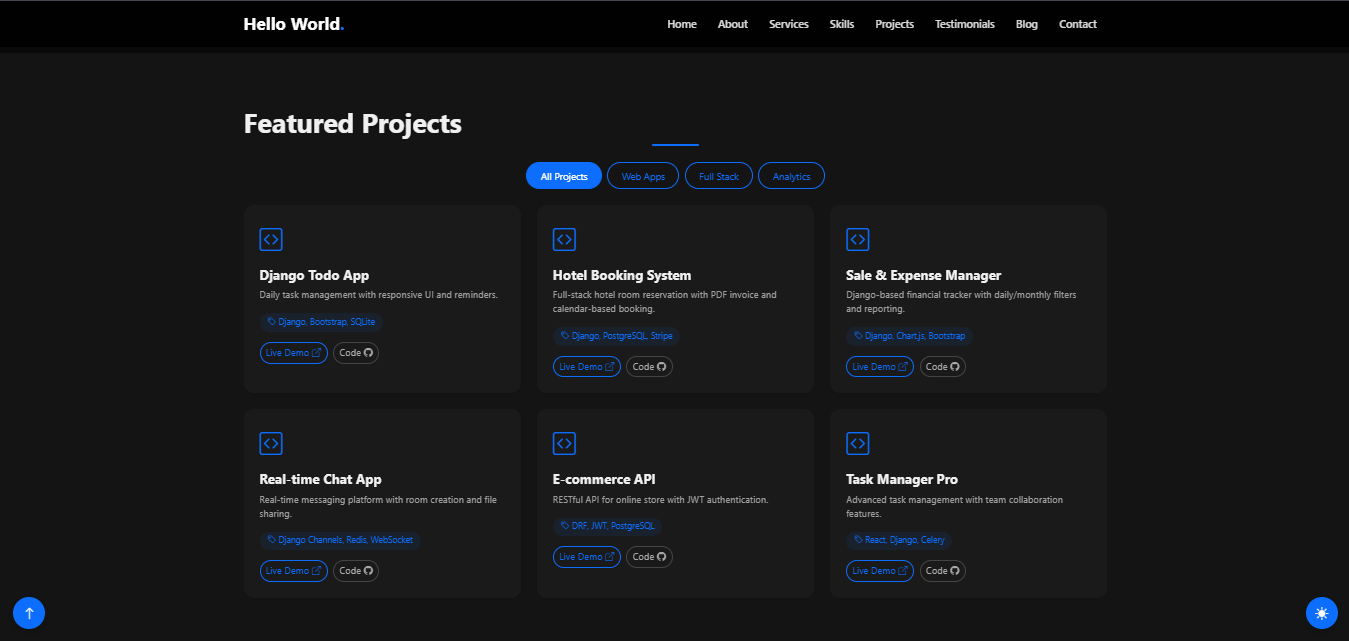1349x641 pixels.
Task: Open the Services nav link
Action: tap(789, 24)
